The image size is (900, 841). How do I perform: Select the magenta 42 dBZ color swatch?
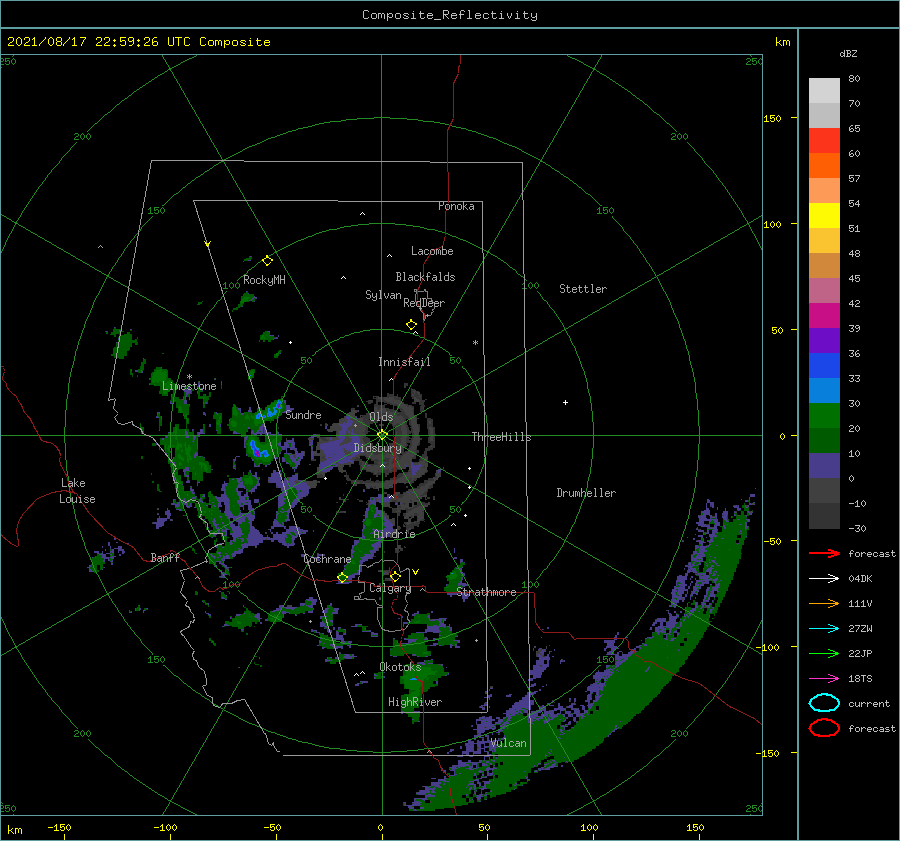824,316
